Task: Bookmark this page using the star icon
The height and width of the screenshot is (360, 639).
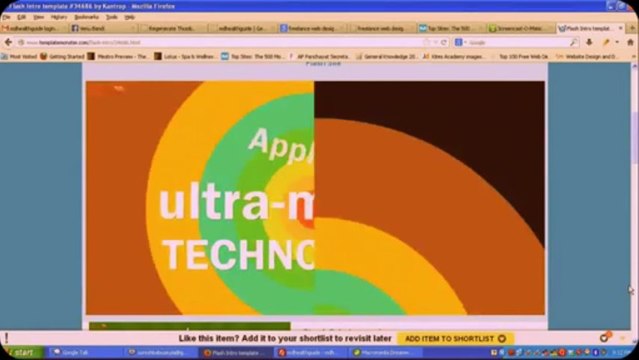Action: [427, 42]
